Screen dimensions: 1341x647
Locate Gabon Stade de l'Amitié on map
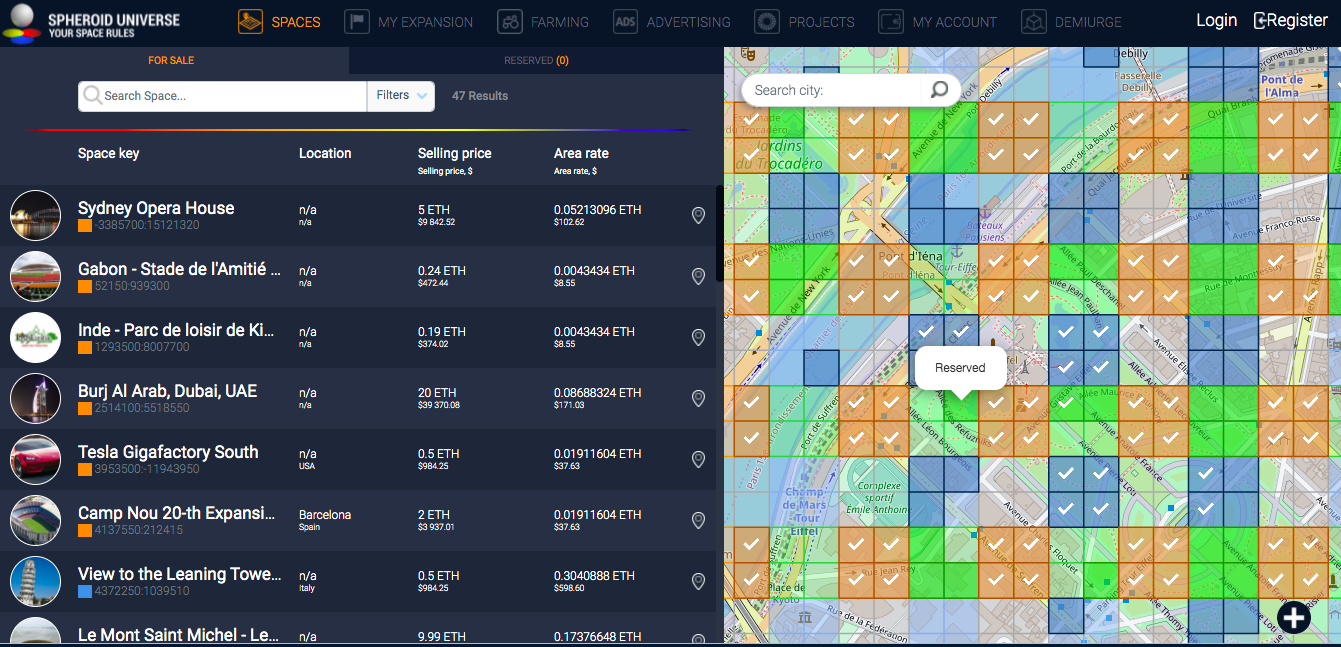[x=698, y=276]
